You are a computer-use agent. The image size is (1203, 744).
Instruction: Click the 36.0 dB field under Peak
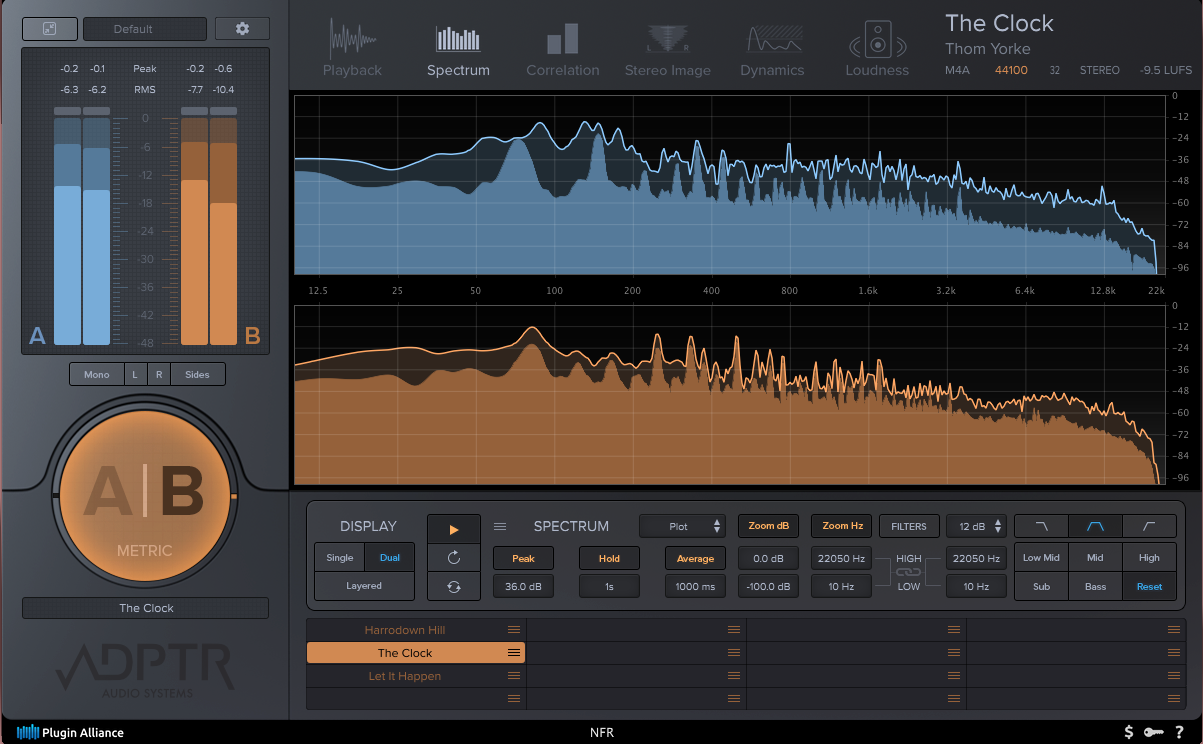[x=523, y=587]
